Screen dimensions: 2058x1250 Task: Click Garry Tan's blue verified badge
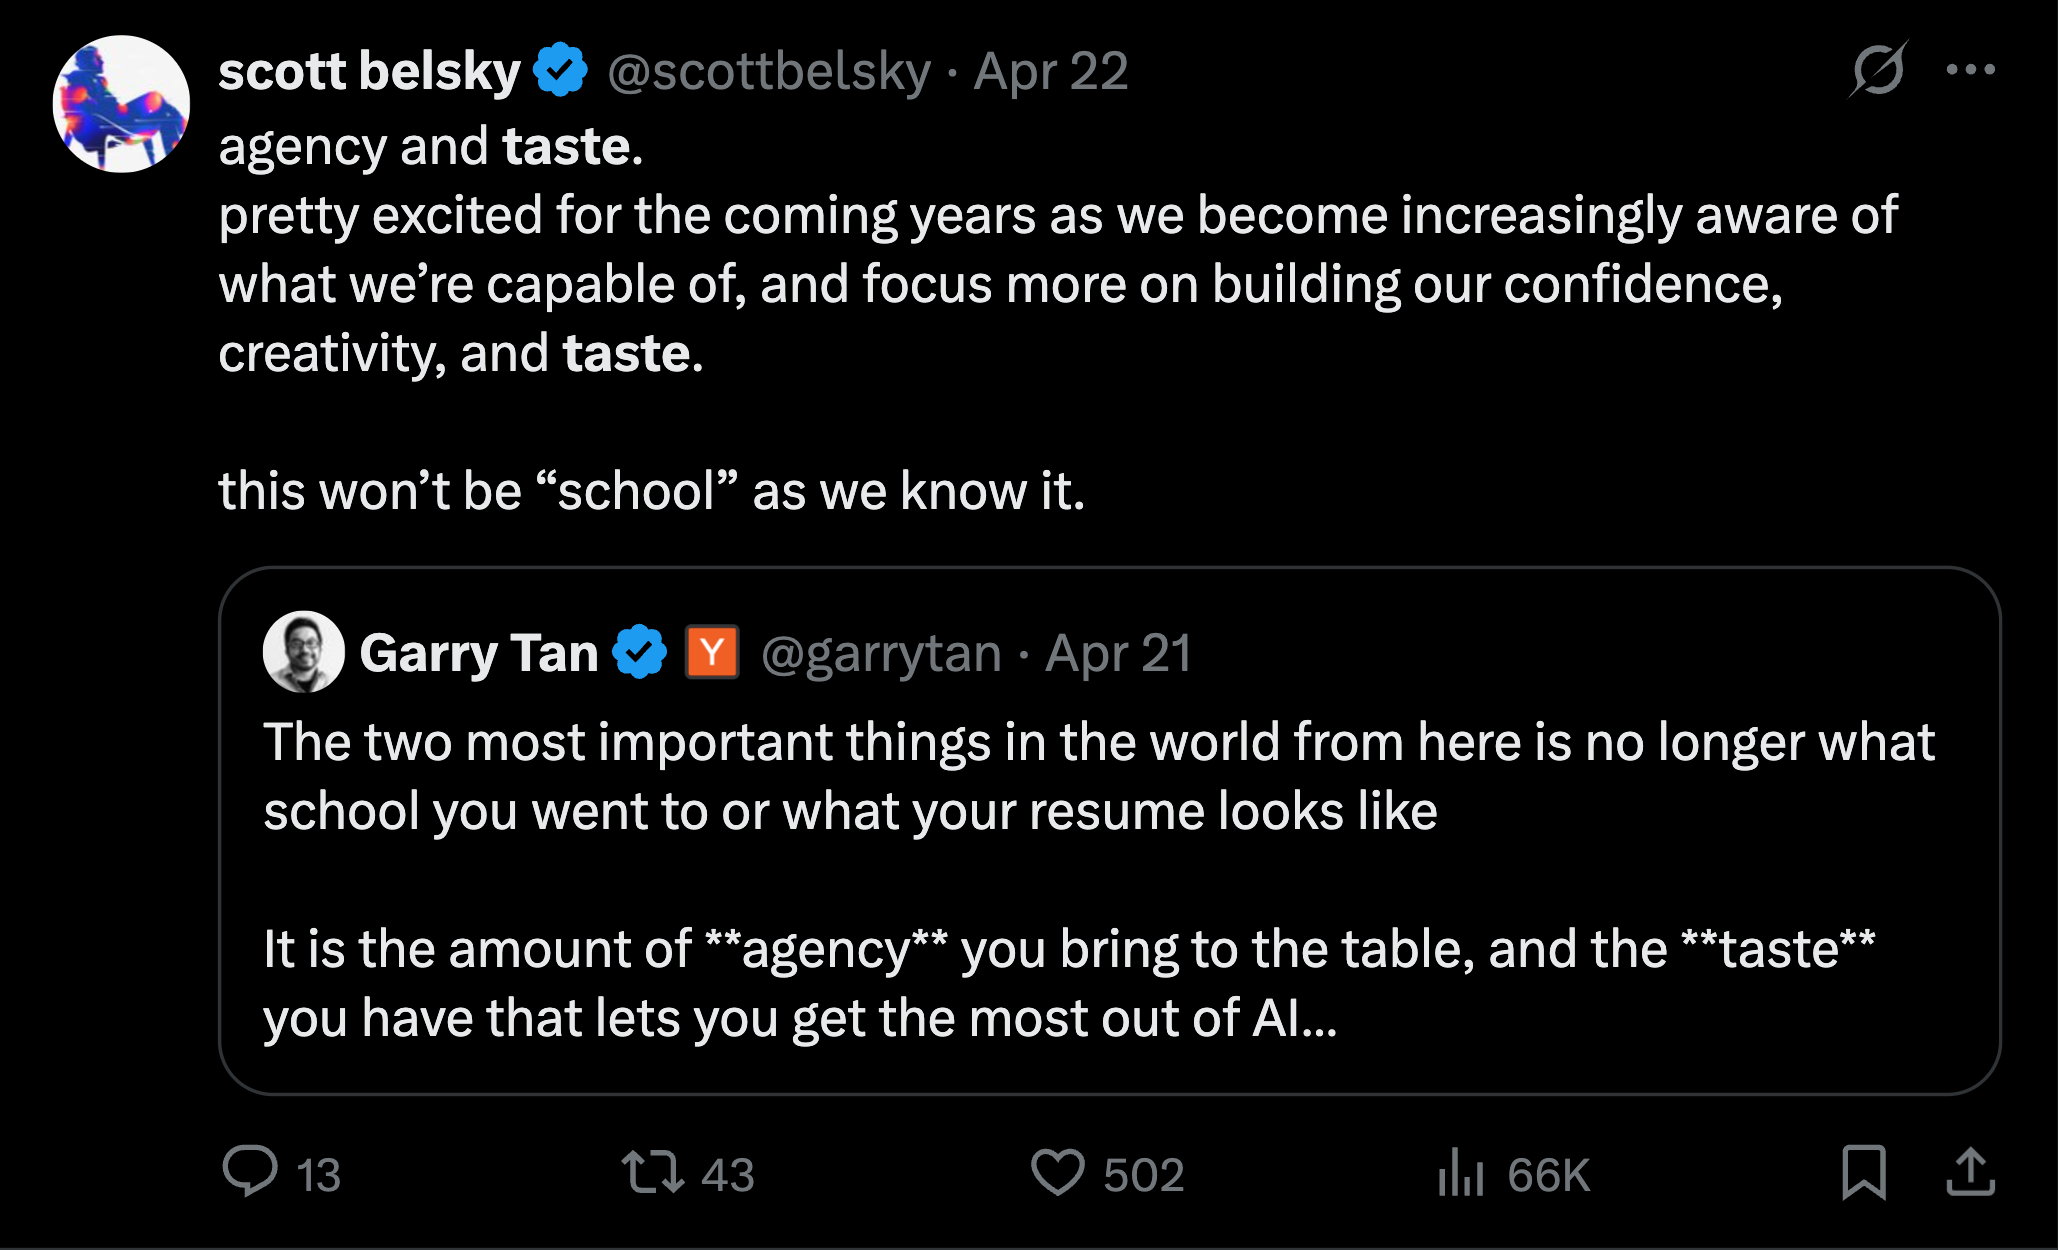pyautogui.click(x=640, y=652)
